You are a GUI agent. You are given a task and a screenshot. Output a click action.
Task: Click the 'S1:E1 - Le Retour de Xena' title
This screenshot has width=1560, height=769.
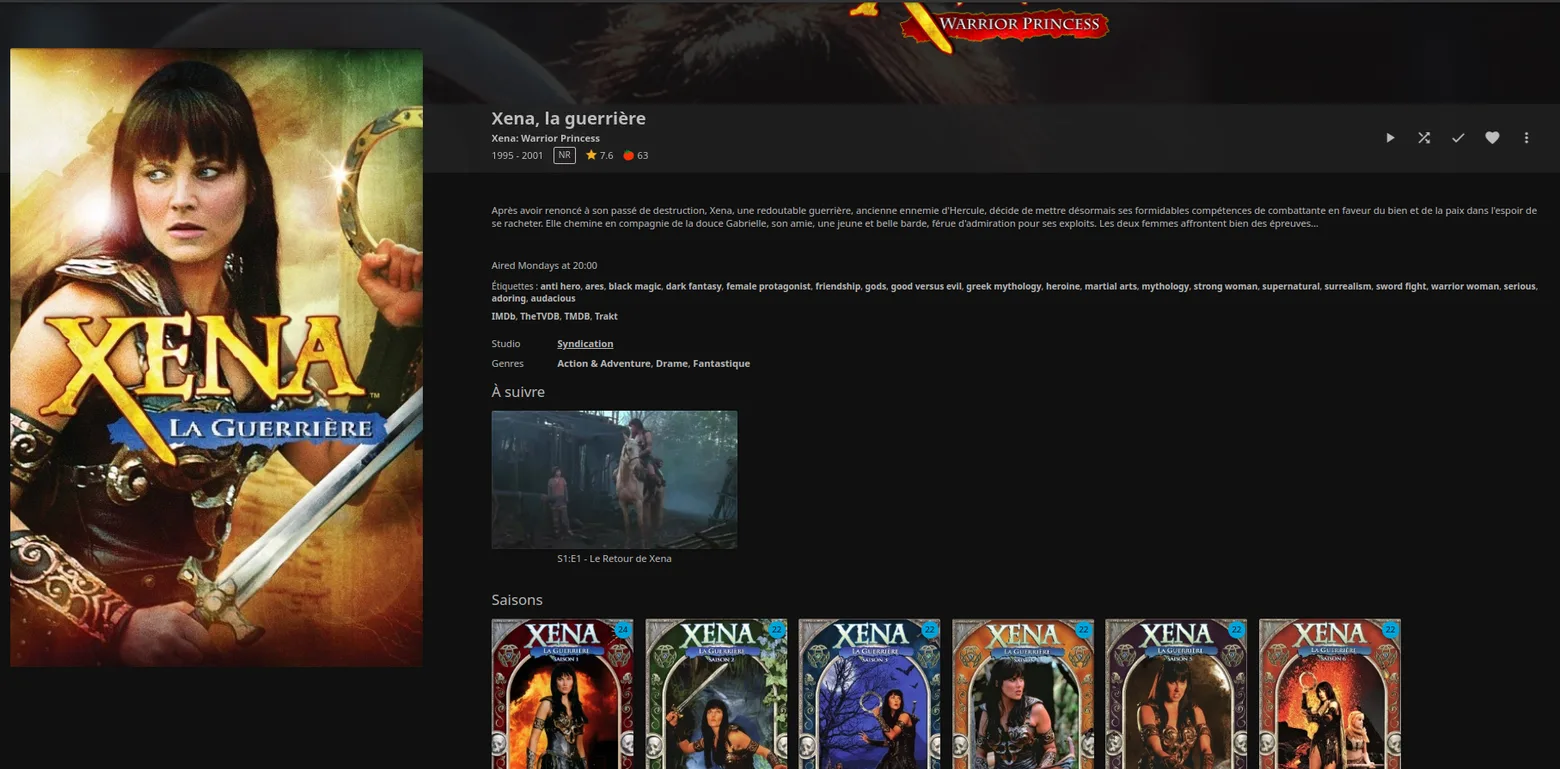614,559
